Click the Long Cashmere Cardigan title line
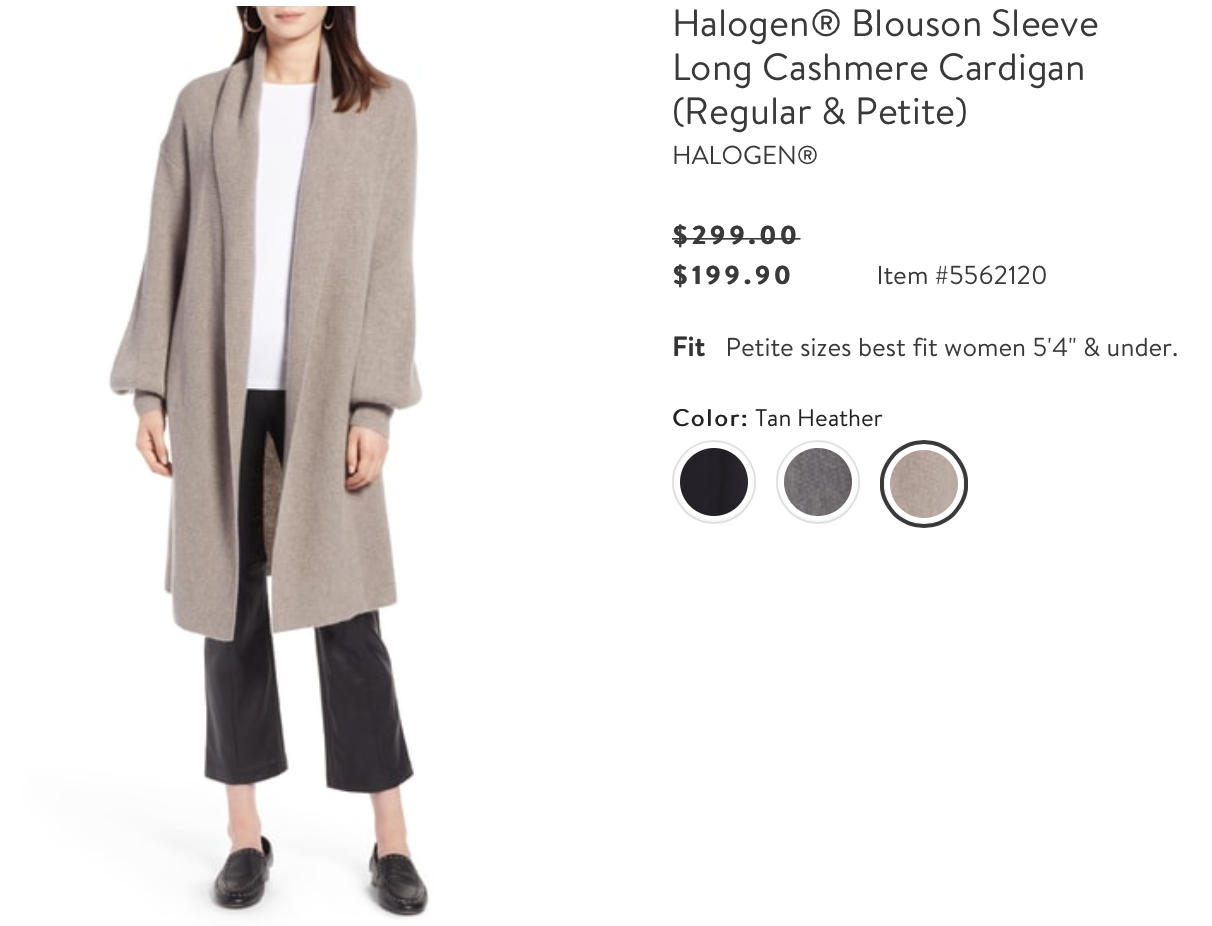Viewport: 1212px width, 926px height. point(879,67)
